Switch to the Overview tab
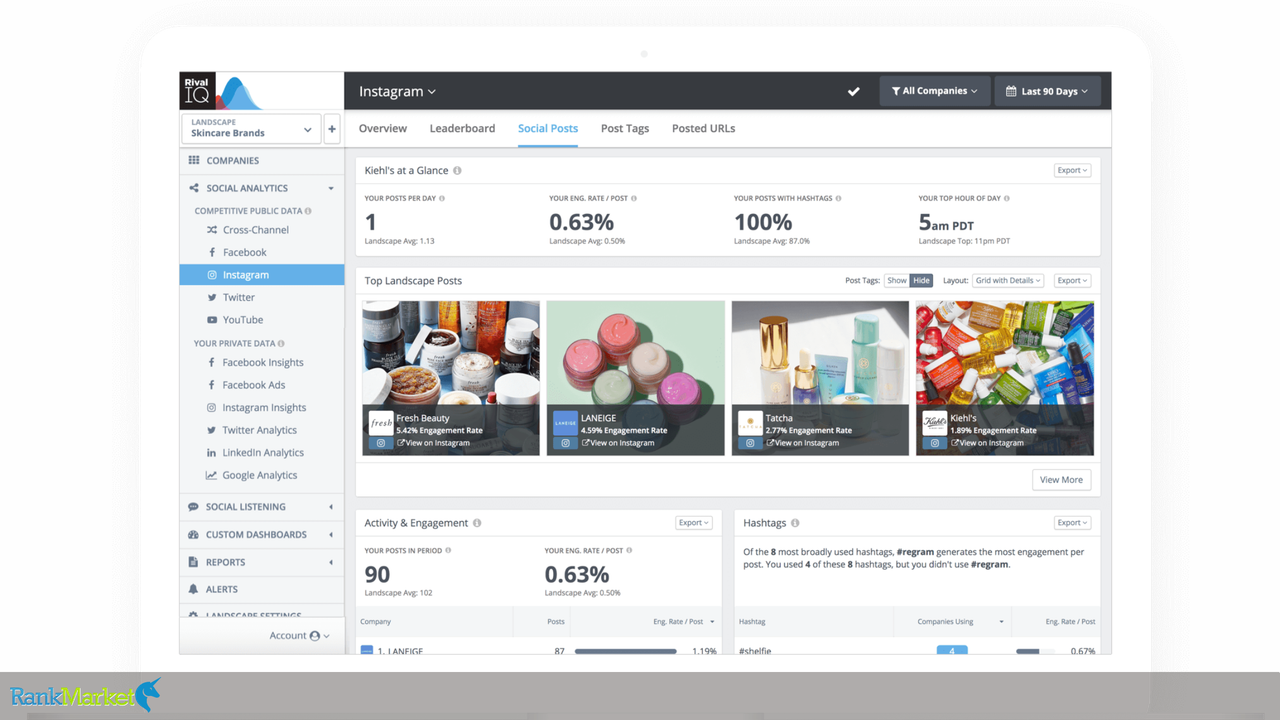Image resolution: width=1280 pixels, height=720 pixels. click(x=383, y=128)
